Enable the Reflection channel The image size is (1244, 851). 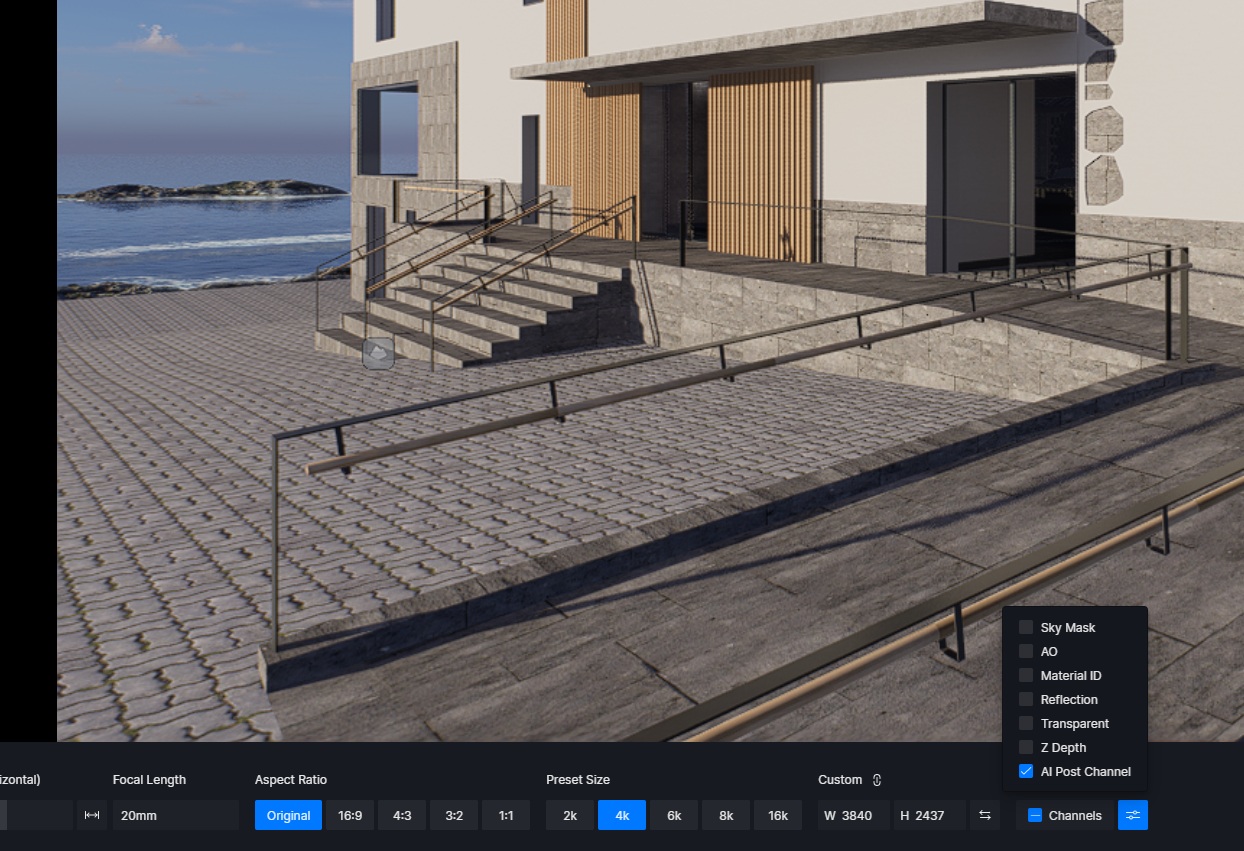[1026, 699]
